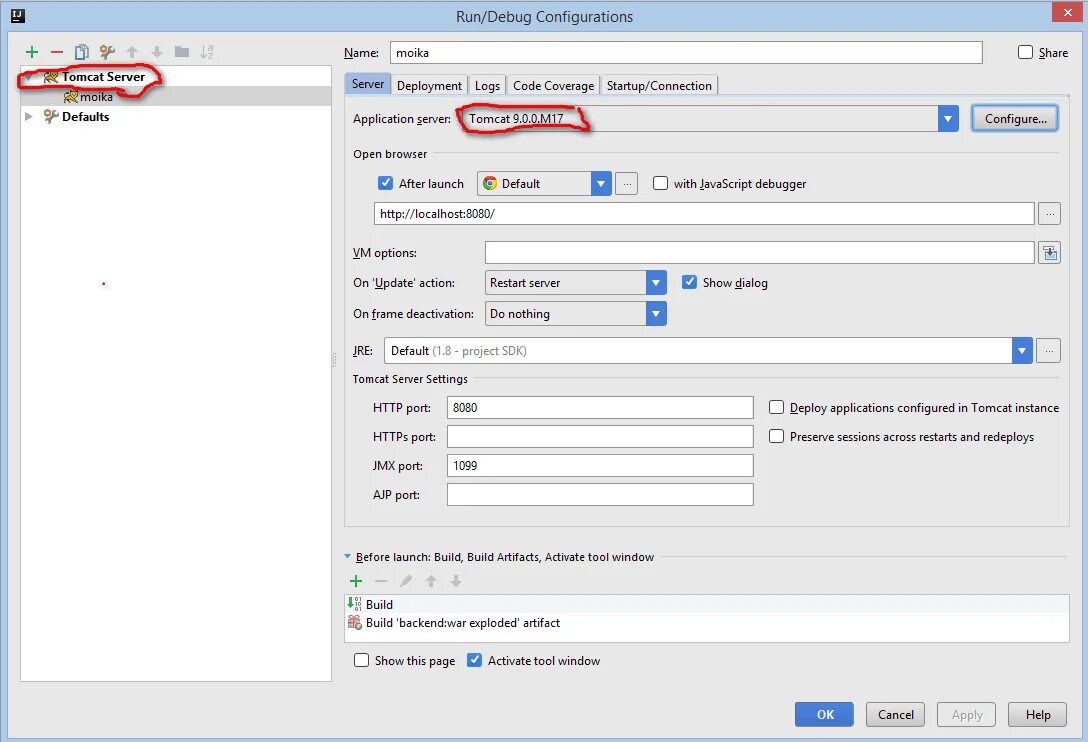Move the before launch task up
Image resolution: width=1088 pixels, height=742 pixels.
(431, 581)
